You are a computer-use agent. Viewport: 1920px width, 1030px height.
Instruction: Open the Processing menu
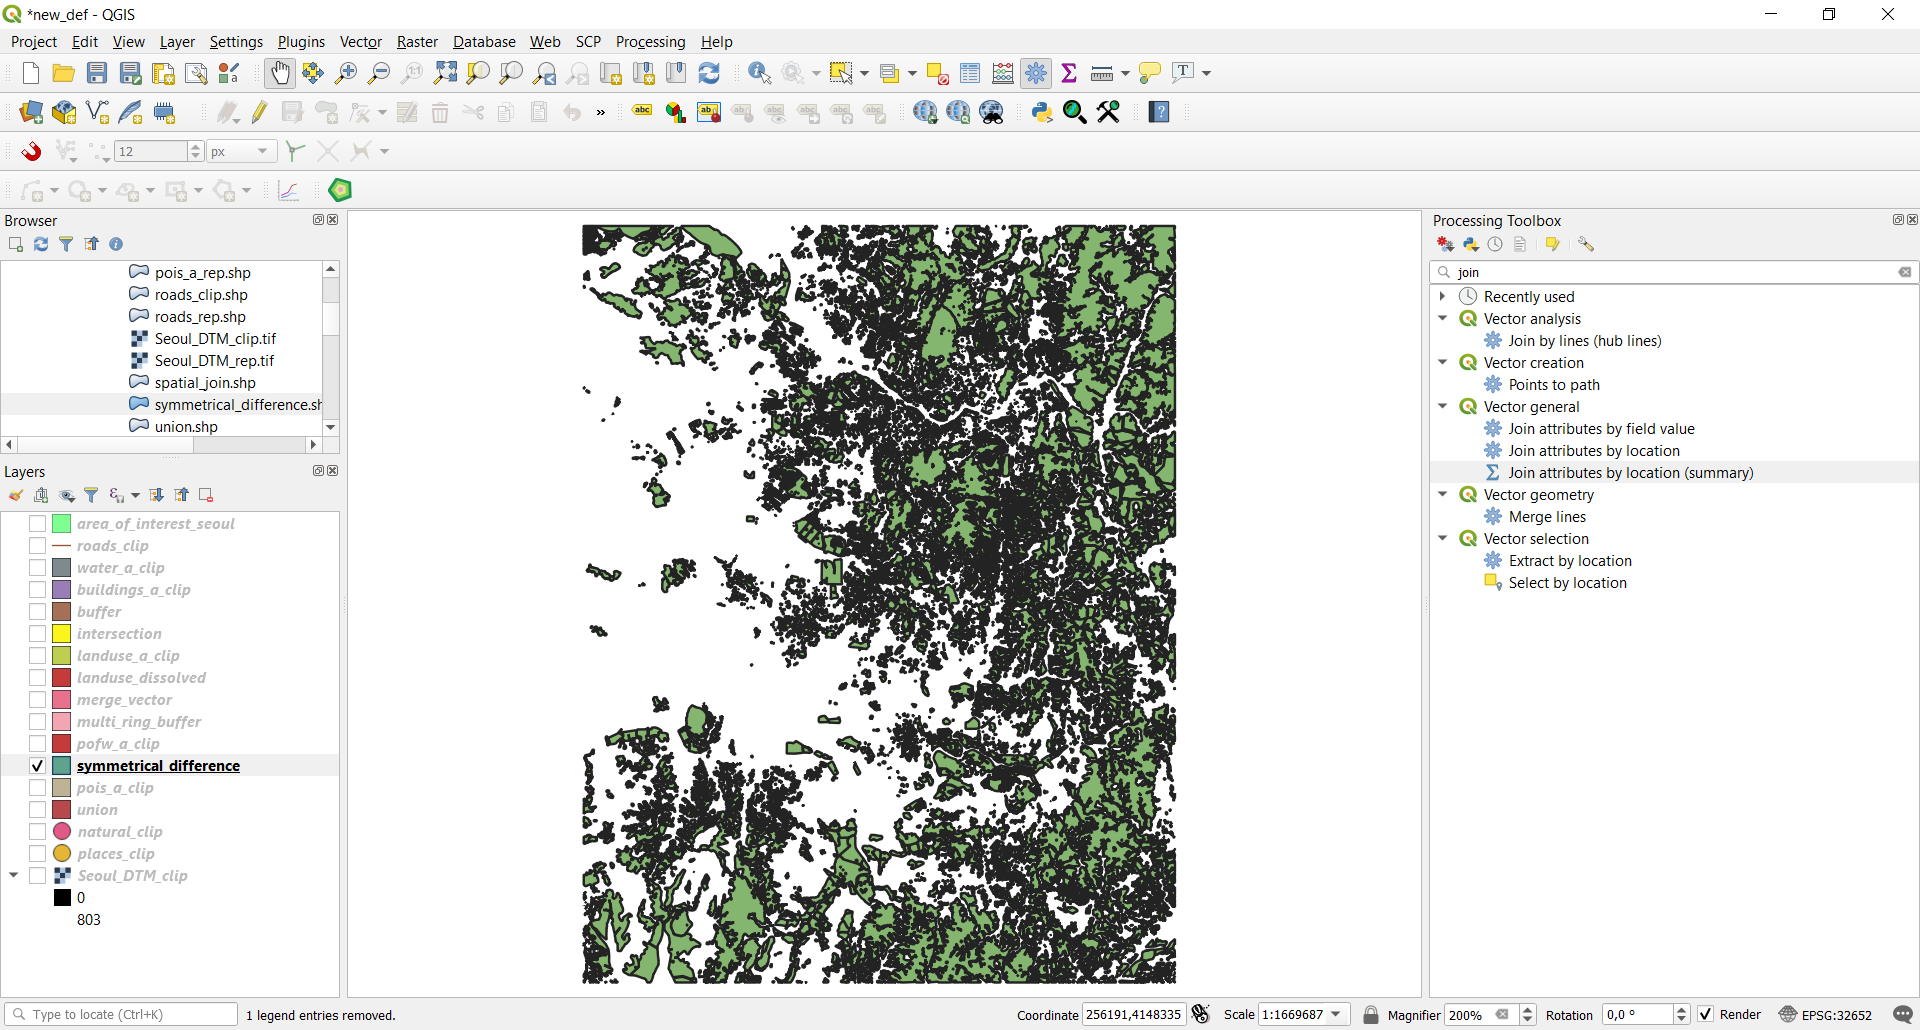[650, 42]
